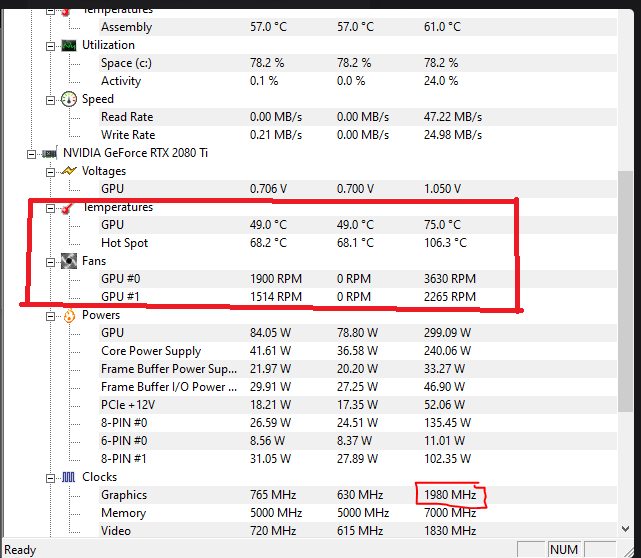Click the vertical scrollbar thumb
The height and width of the screenshot is (558, 641).
pyautogui.click(x=625, y=291)
